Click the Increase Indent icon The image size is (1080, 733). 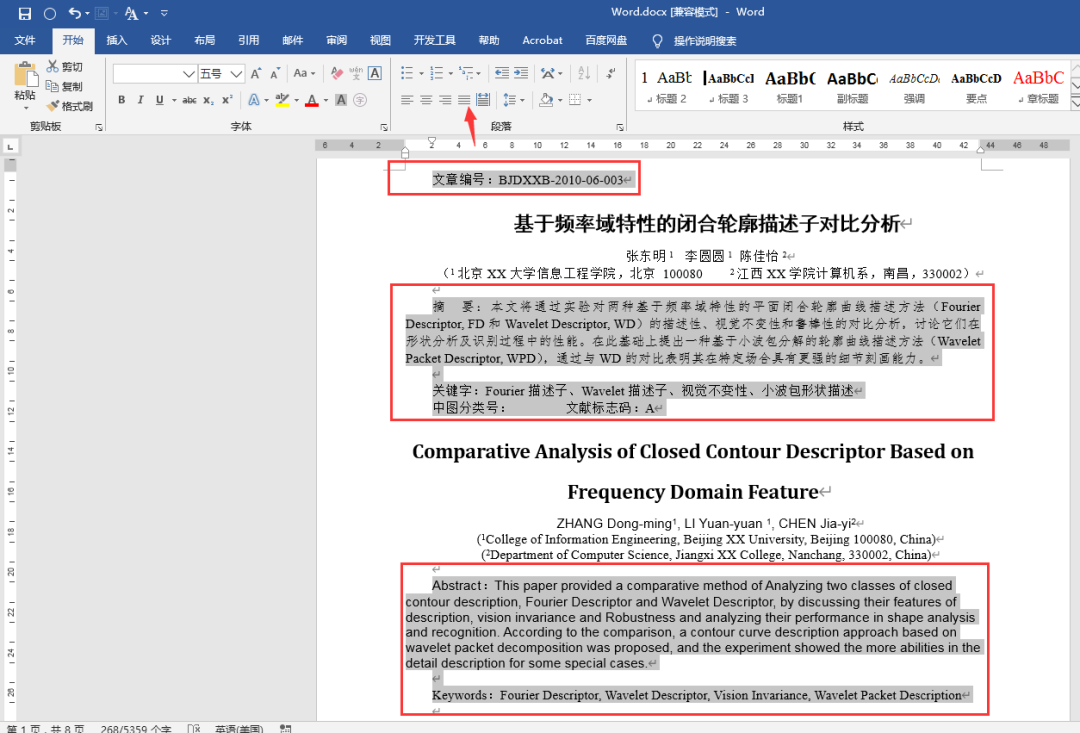pos(521,73)
